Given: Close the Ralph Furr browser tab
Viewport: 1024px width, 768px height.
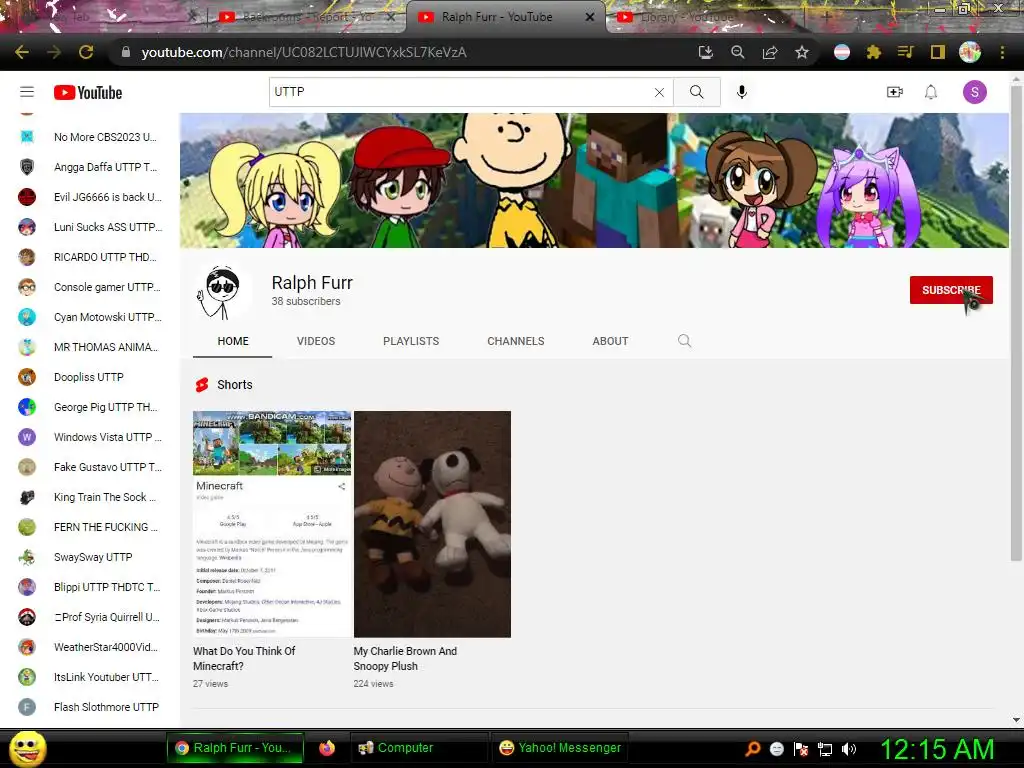Looking at the screenshot, I should (x=590, y=17).
